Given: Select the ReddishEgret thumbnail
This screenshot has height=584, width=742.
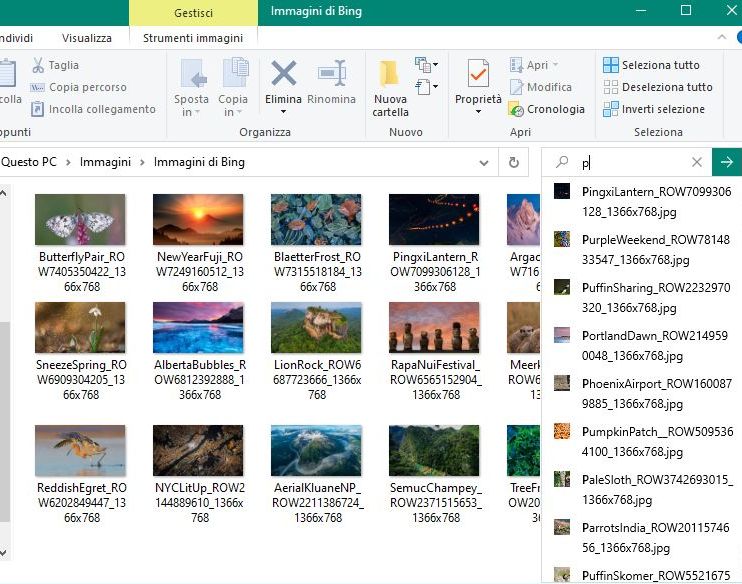Looking at the screenshot, I should click(x=80, y=451).
